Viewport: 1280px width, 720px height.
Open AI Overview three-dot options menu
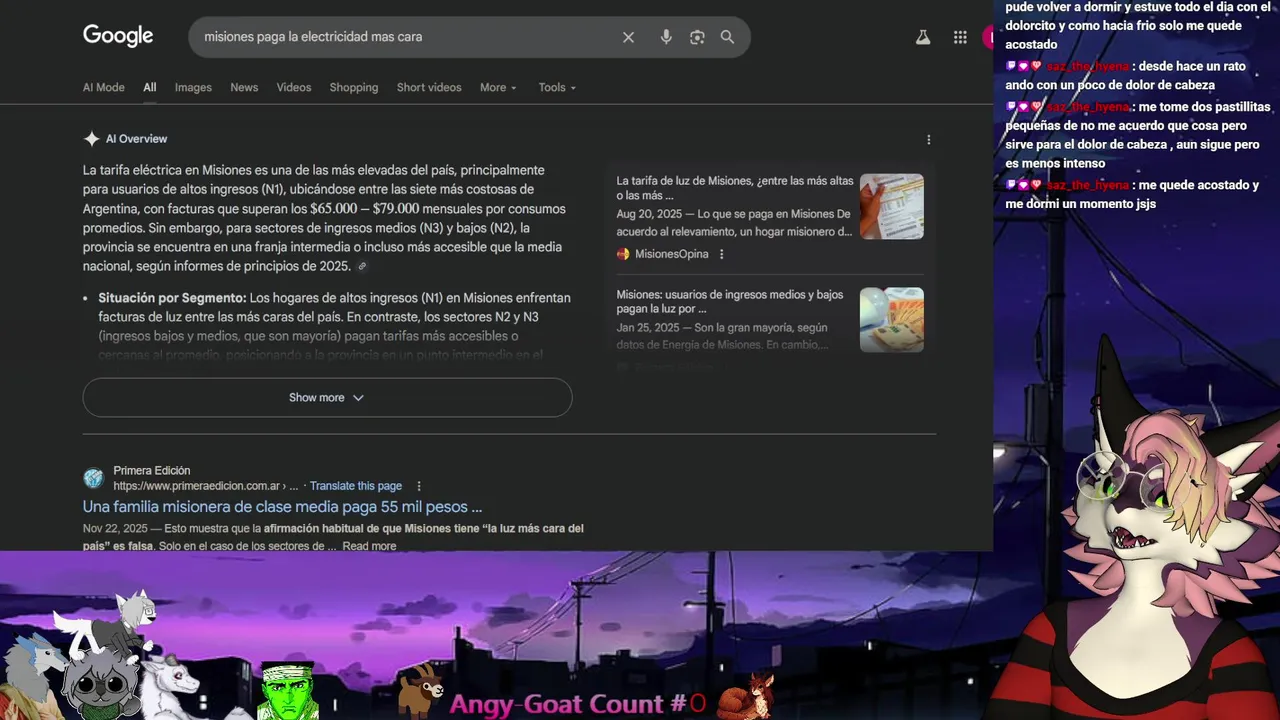[x=928, y=140]
